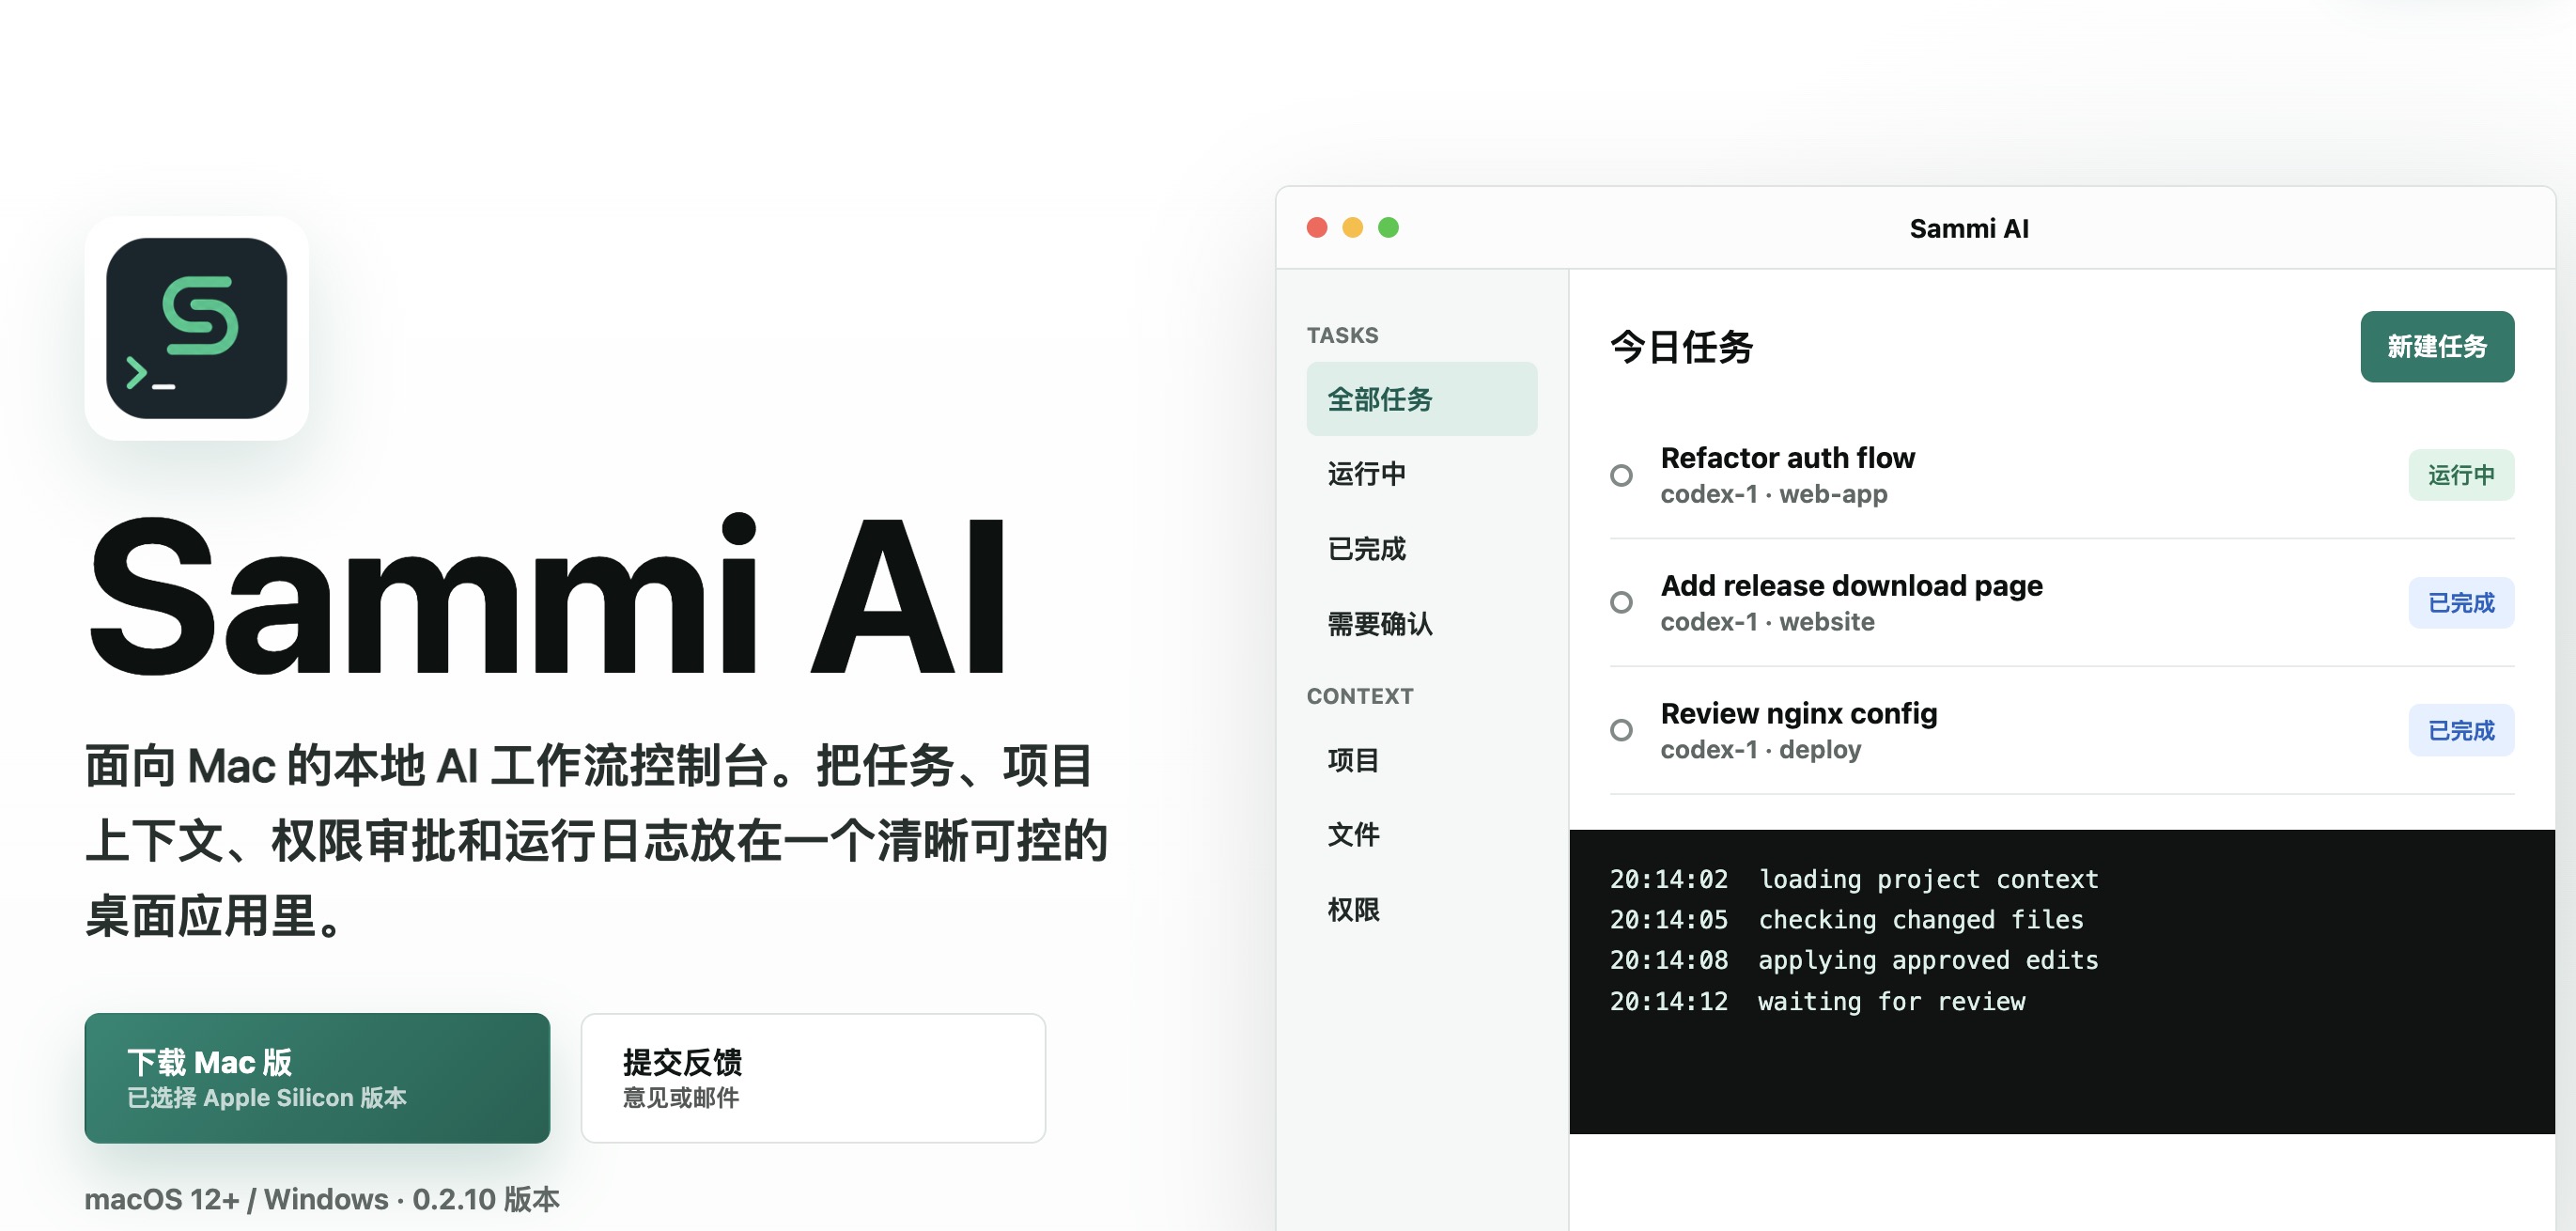Toggle the Review nginx config radio circle

(x=1621, y=730)
